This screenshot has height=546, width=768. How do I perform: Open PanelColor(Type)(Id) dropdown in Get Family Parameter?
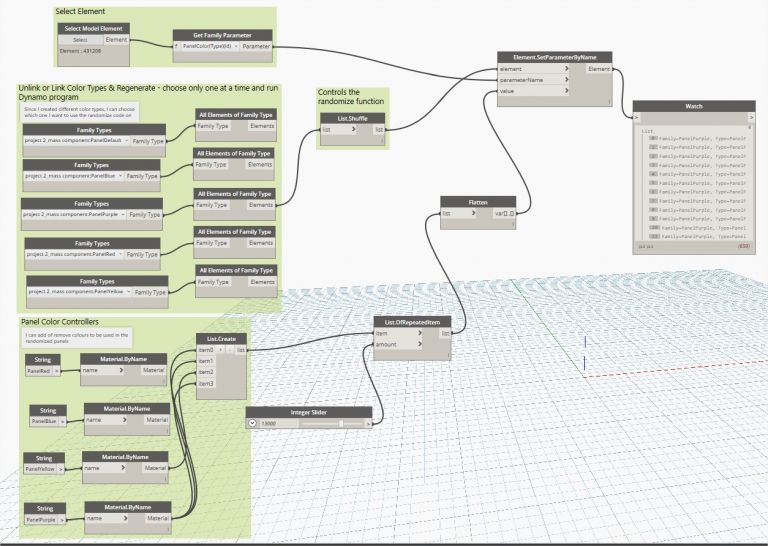coord(210,46)
